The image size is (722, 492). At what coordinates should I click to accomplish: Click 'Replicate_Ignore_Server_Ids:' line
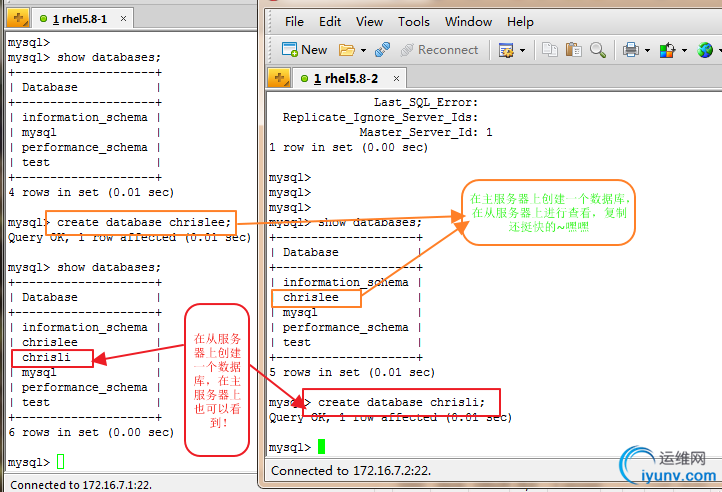[x=380, y=117]
